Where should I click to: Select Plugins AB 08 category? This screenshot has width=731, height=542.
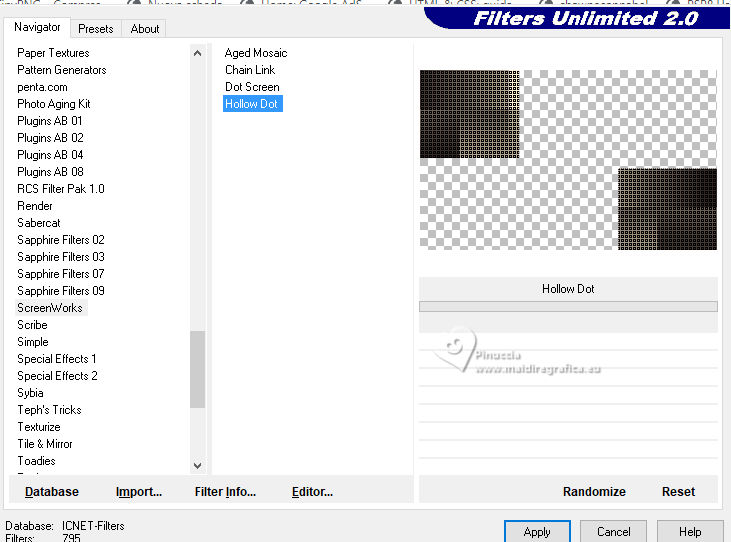pyautogui.click(x=50, y=172)
